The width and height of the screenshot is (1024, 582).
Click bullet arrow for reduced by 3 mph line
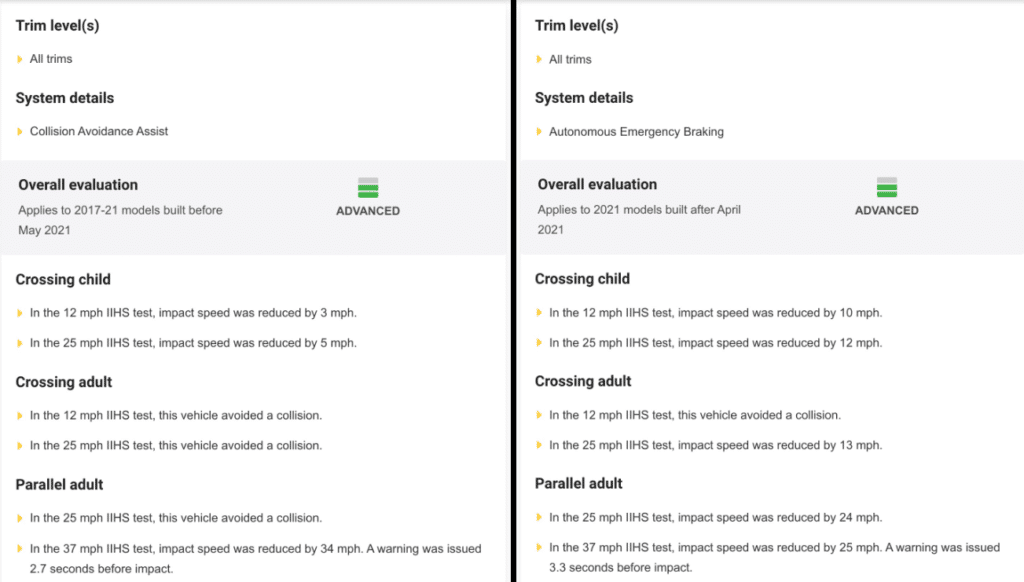[x=20, y=313]
